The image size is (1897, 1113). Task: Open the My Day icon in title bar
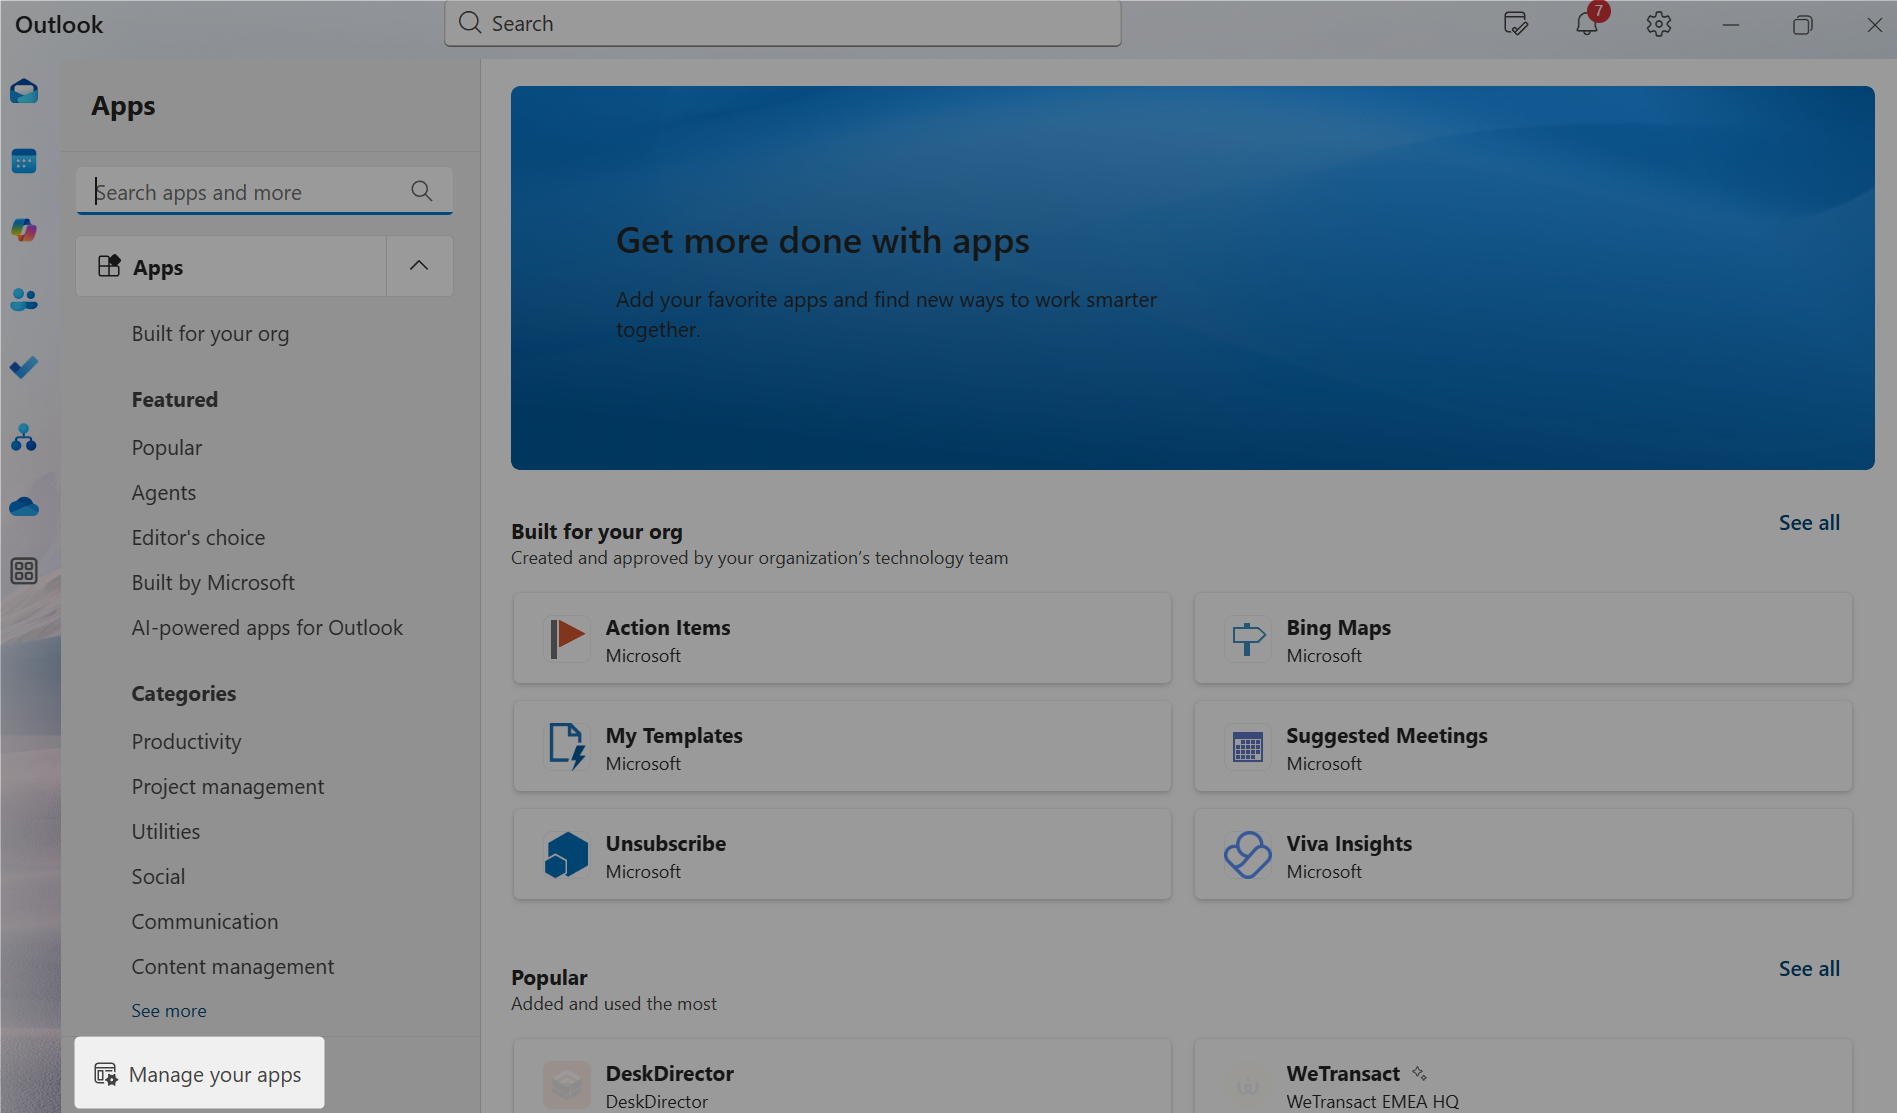click(x=1516, y=24)
